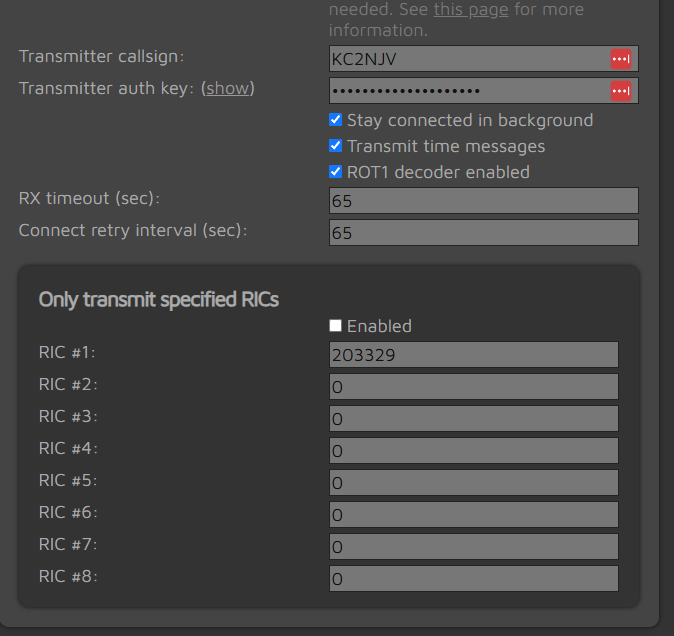Select the RIC #7 input field
Screen dimensions: 674x636
pos(473,547)
